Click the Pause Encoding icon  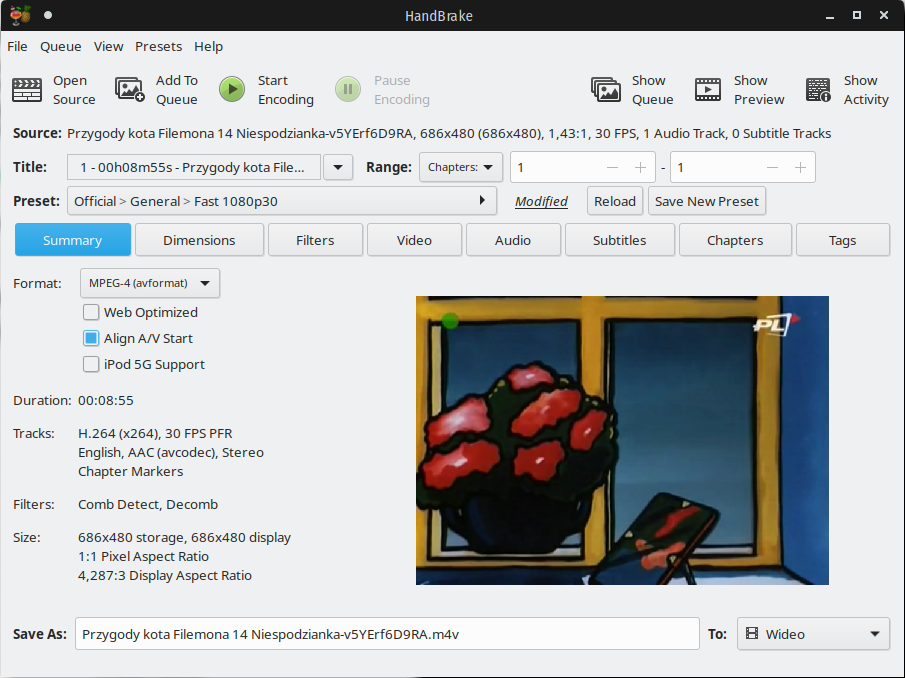click(x=348, y=89)
